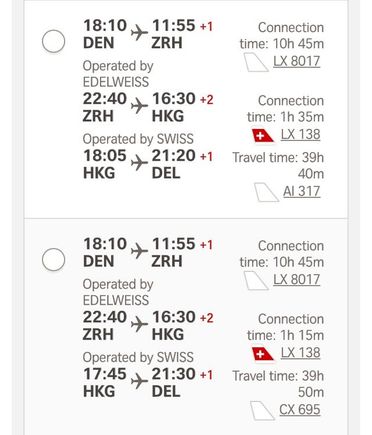
Task: Click plane icon between 18:05 HKG and DEL
Action: [x=139, y=163]
